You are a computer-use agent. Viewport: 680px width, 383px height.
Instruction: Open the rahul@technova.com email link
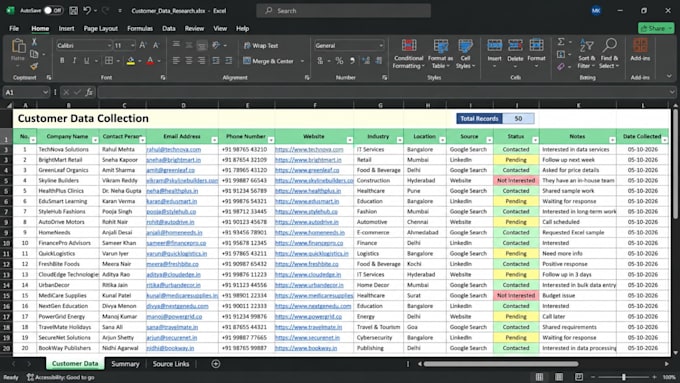coord(174,149)
